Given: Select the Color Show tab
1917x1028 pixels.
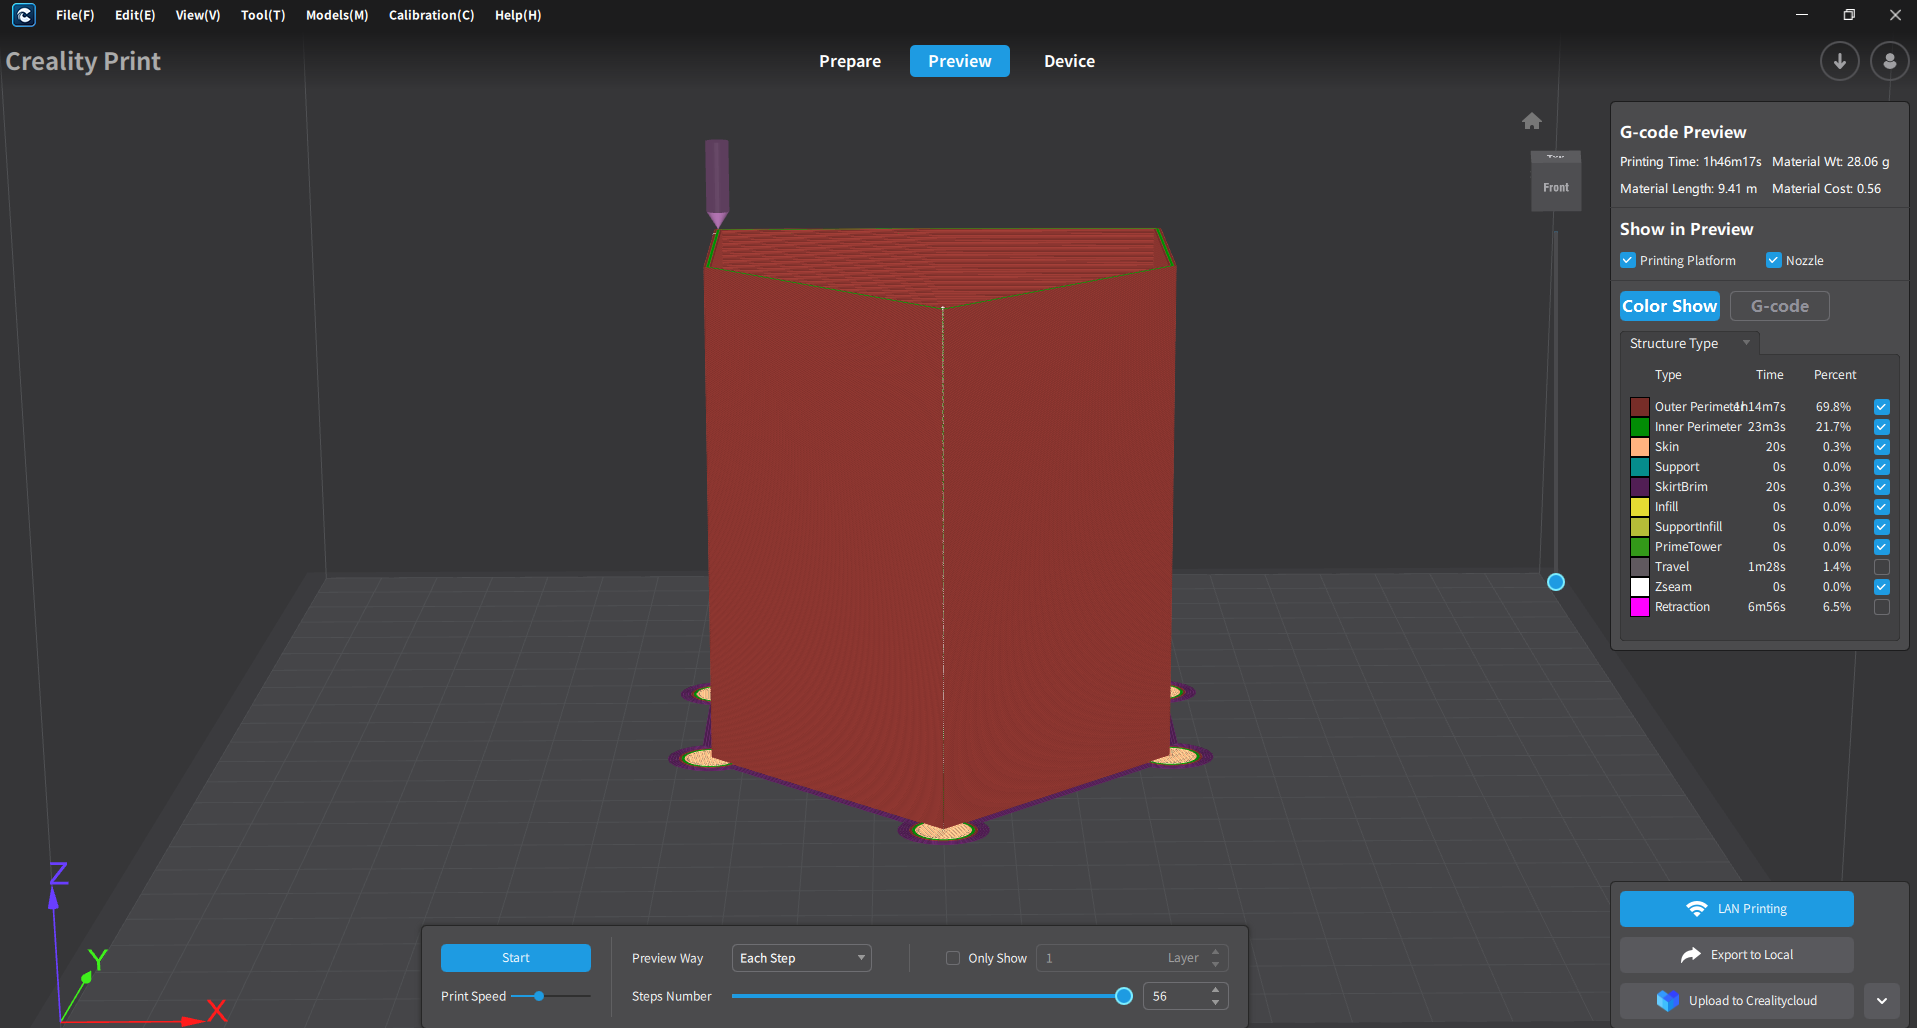Looking at the screenshot, I should [1670, 306].
